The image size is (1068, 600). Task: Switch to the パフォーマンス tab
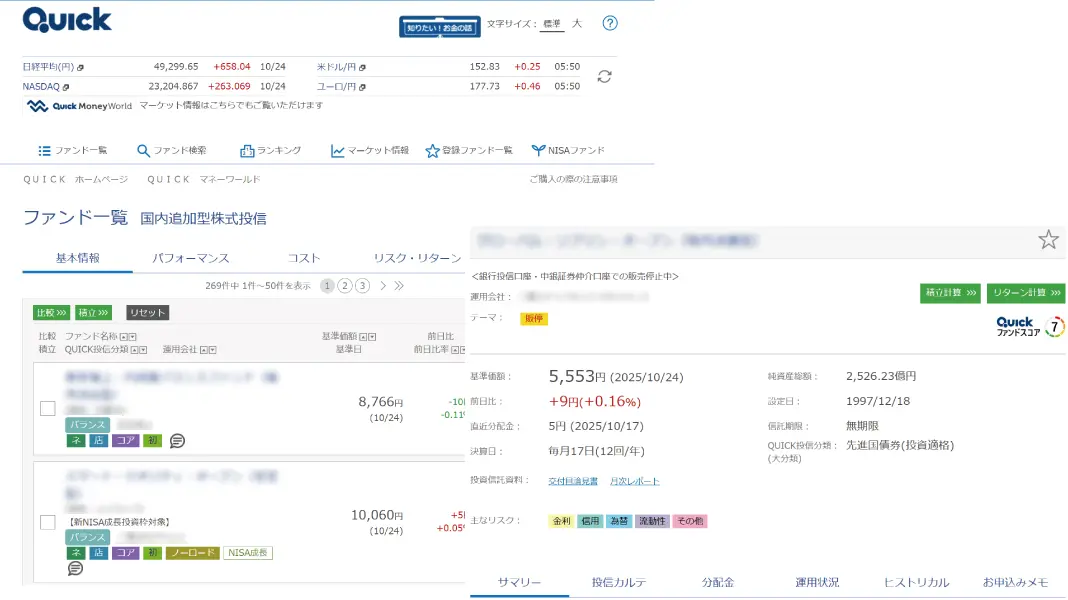(x=191, y=258)
